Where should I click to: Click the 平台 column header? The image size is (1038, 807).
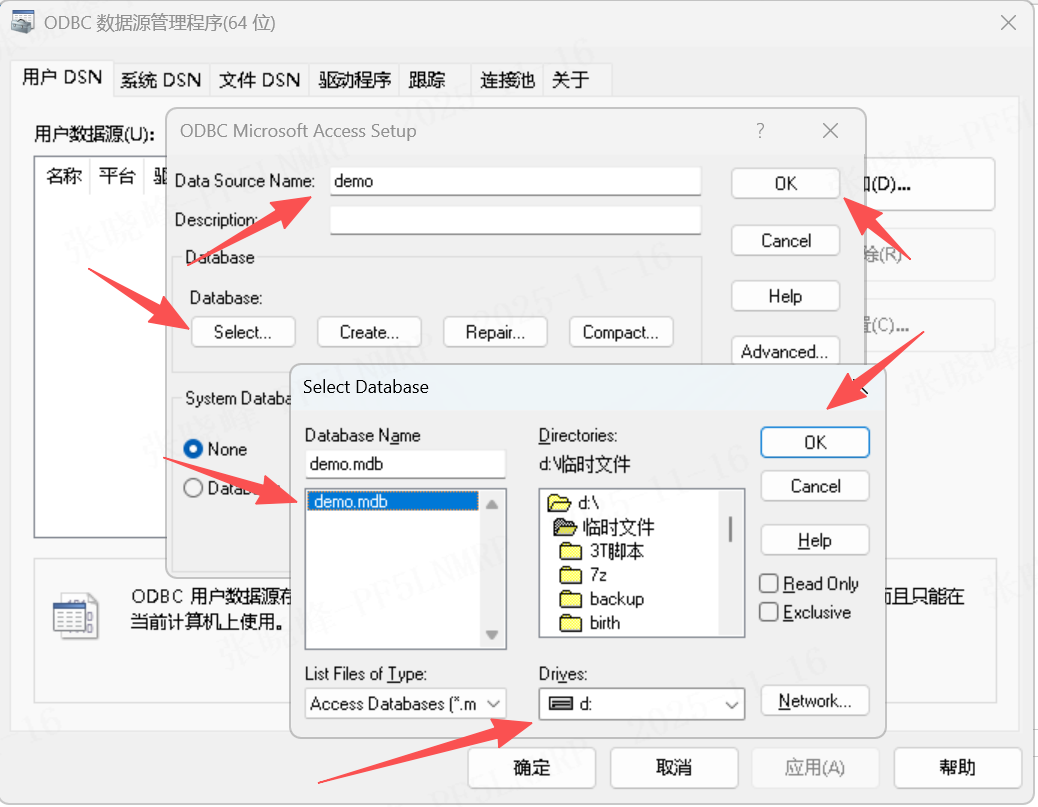[x=117, y=176]
